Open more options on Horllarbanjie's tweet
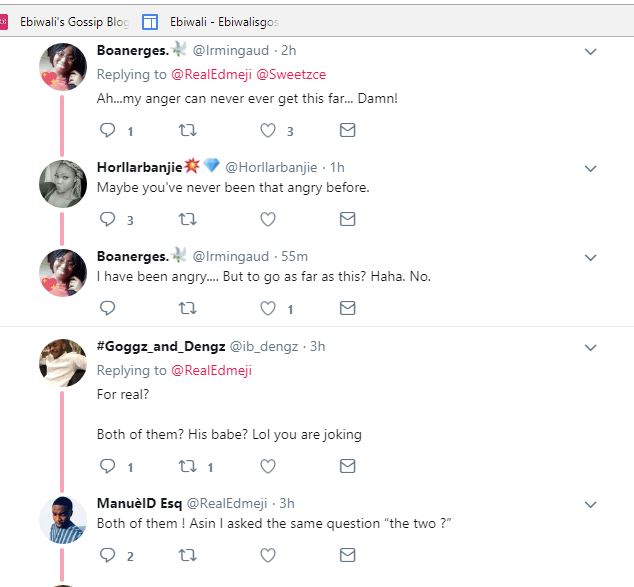The image size is (634, 587). click(x=591, y=168)
